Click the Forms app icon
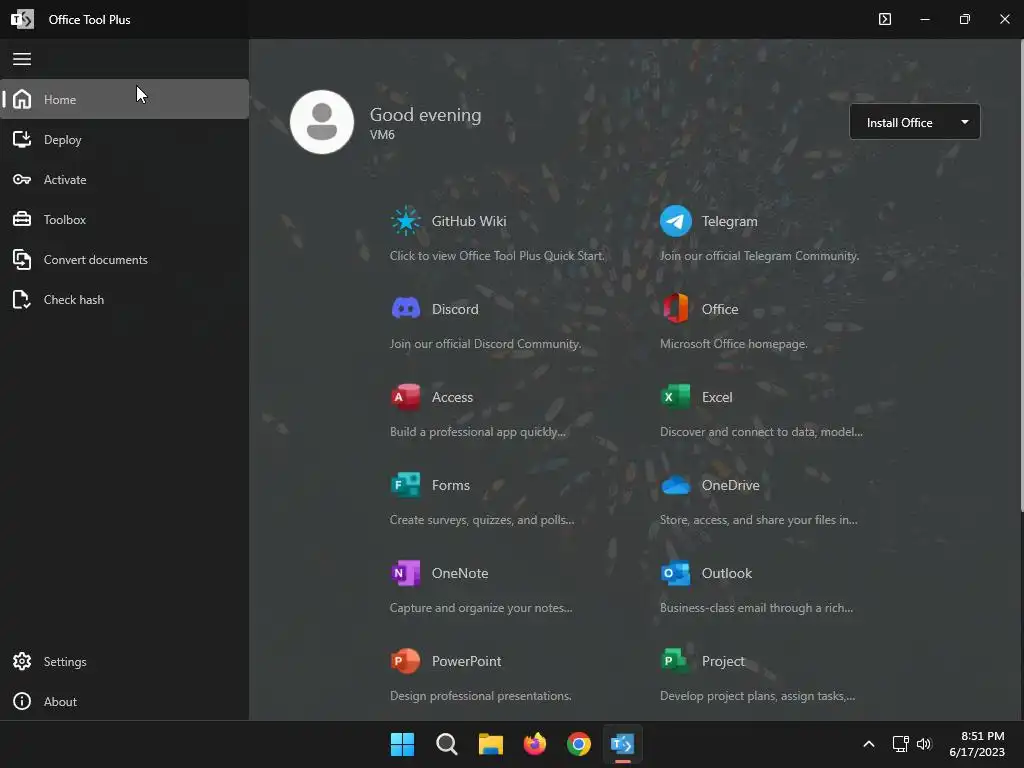 [406, 485]
